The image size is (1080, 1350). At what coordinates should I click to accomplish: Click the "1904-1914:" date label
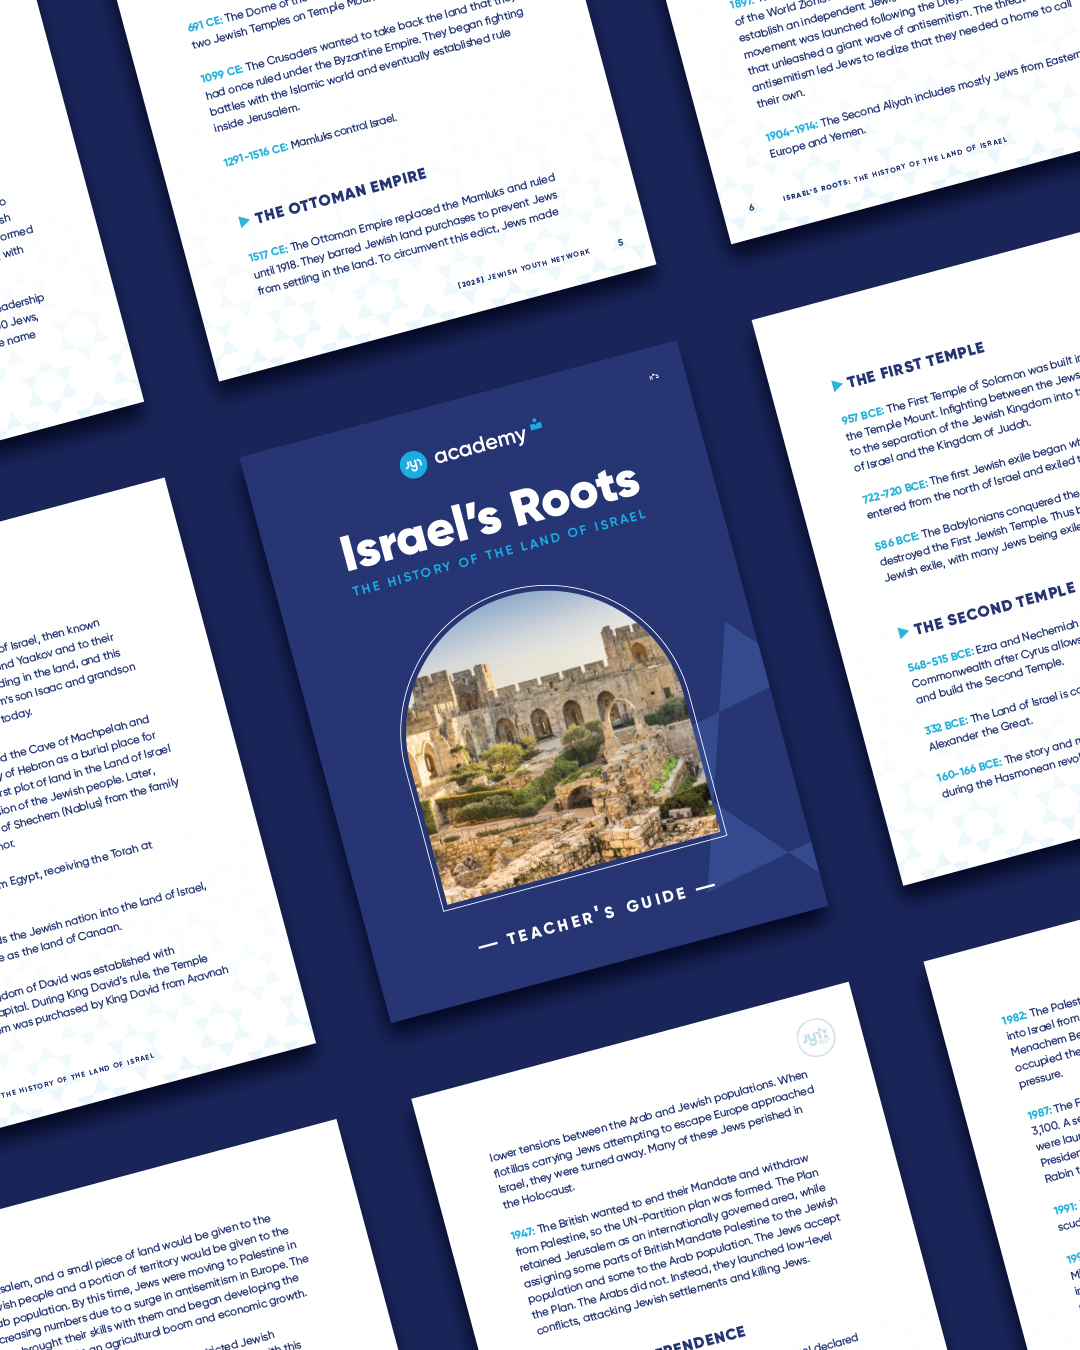(791, 129)
